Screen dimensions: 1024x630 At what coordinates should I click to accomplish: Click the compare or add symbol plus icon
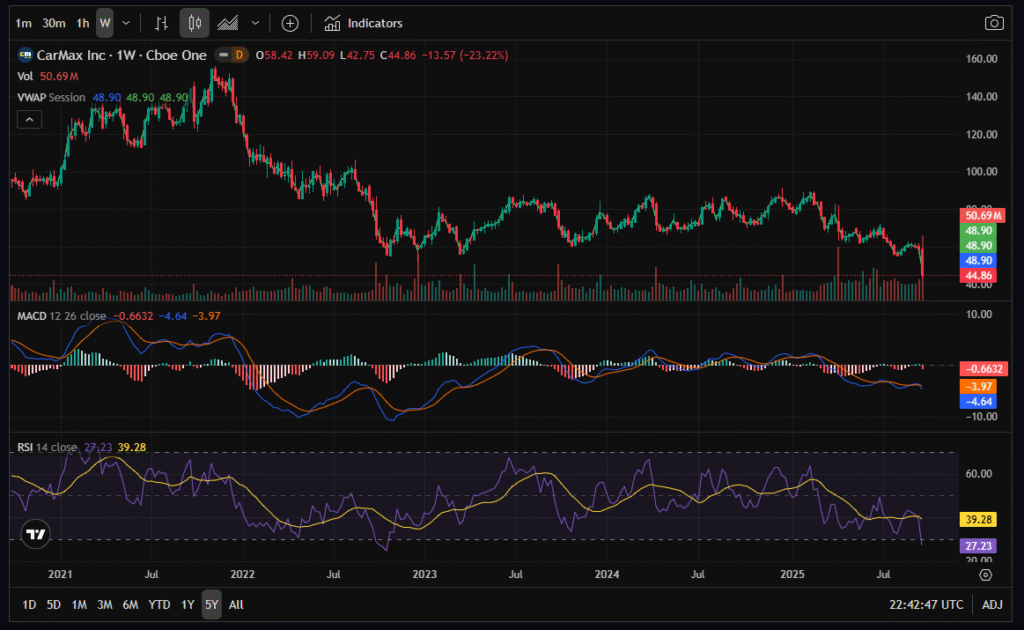(x=290, y=23)
